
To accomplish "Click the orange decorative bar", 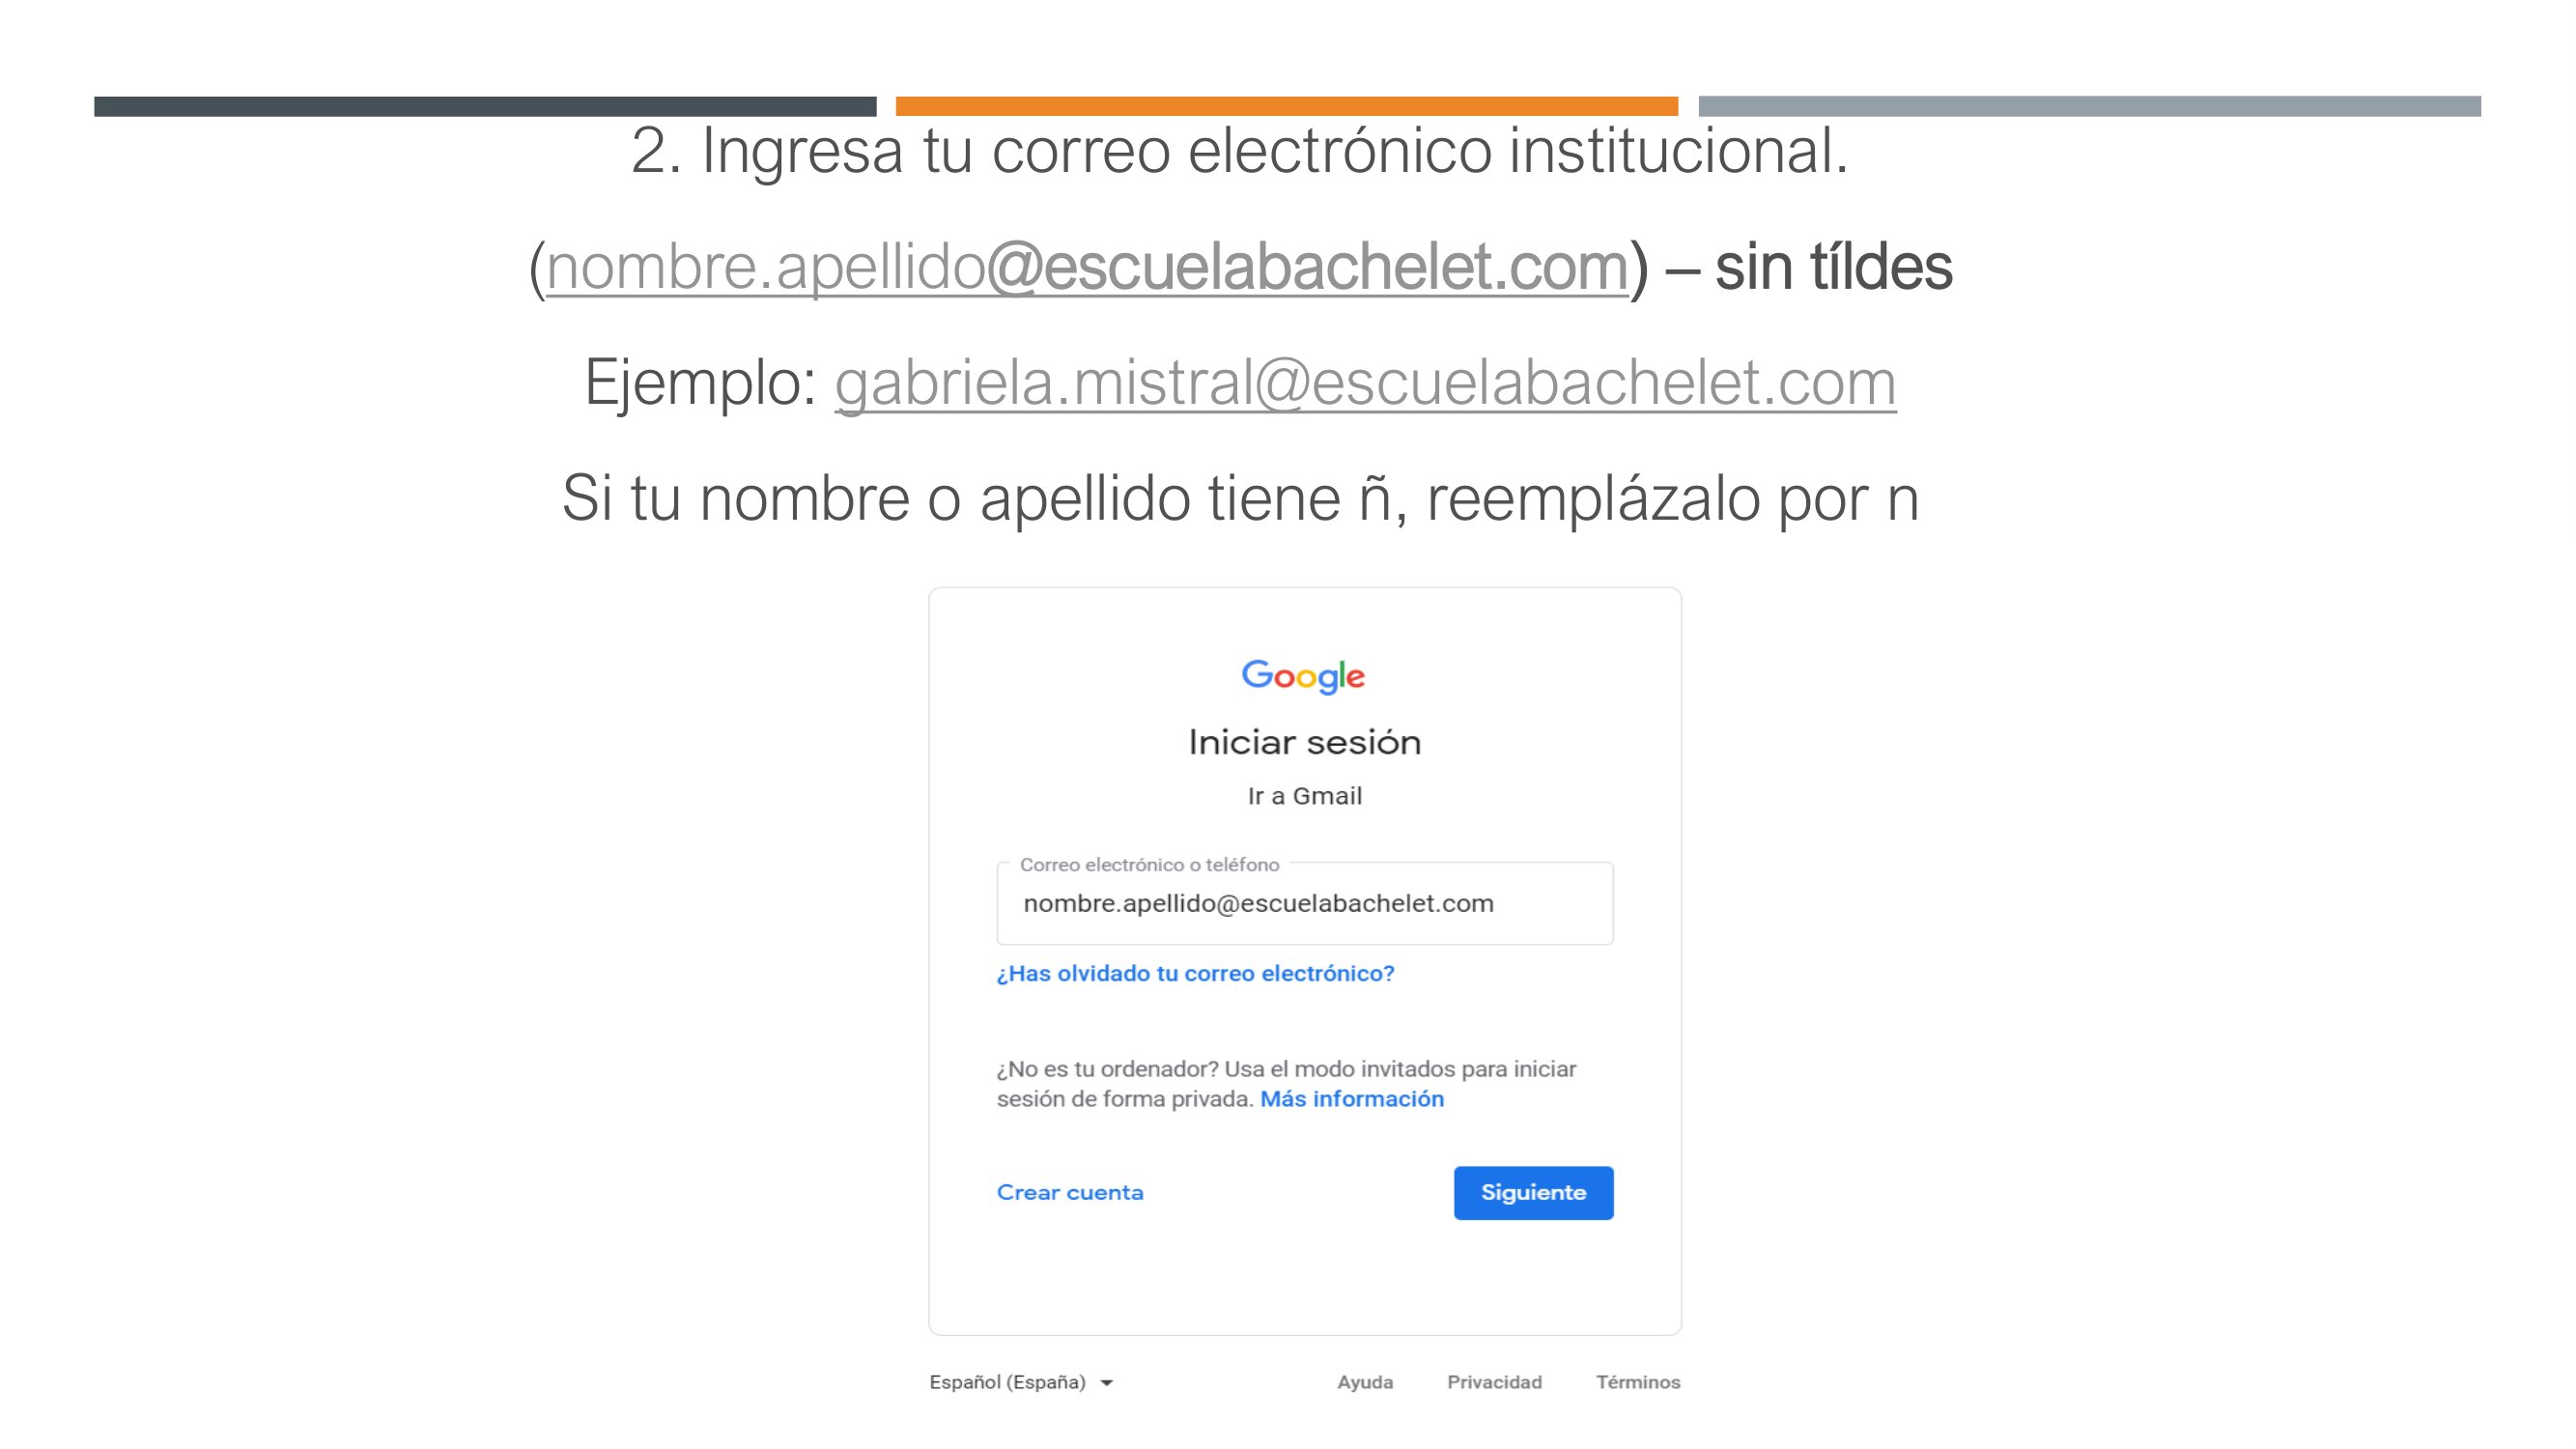I will tap(1286, 106).
